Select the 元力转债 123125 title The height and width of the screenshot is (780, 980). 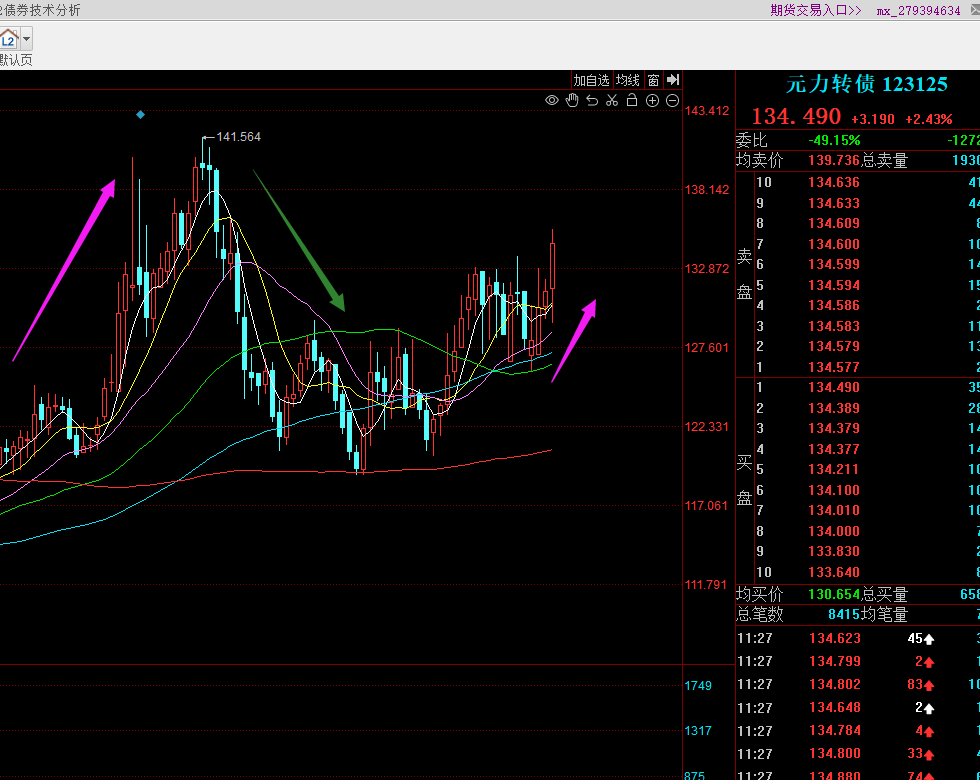pyautogui.click(x=866, y=84)
